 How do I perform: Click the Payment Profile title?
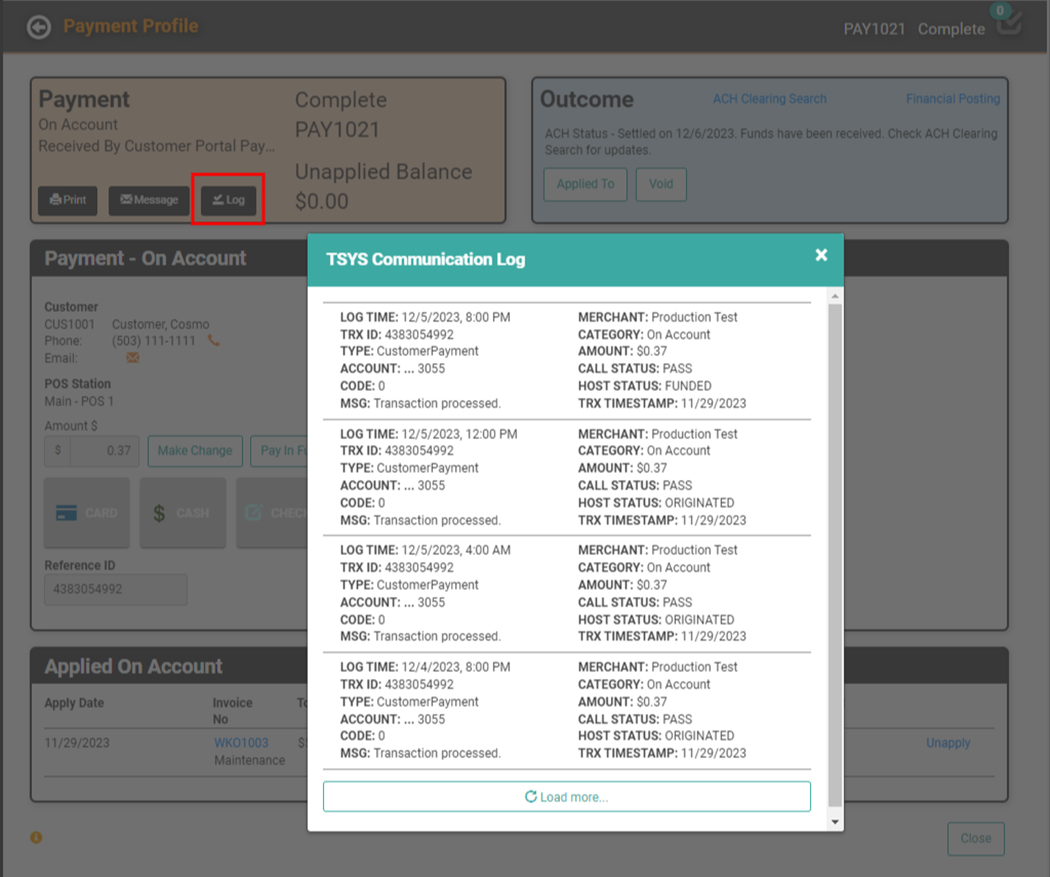[131, 26]
